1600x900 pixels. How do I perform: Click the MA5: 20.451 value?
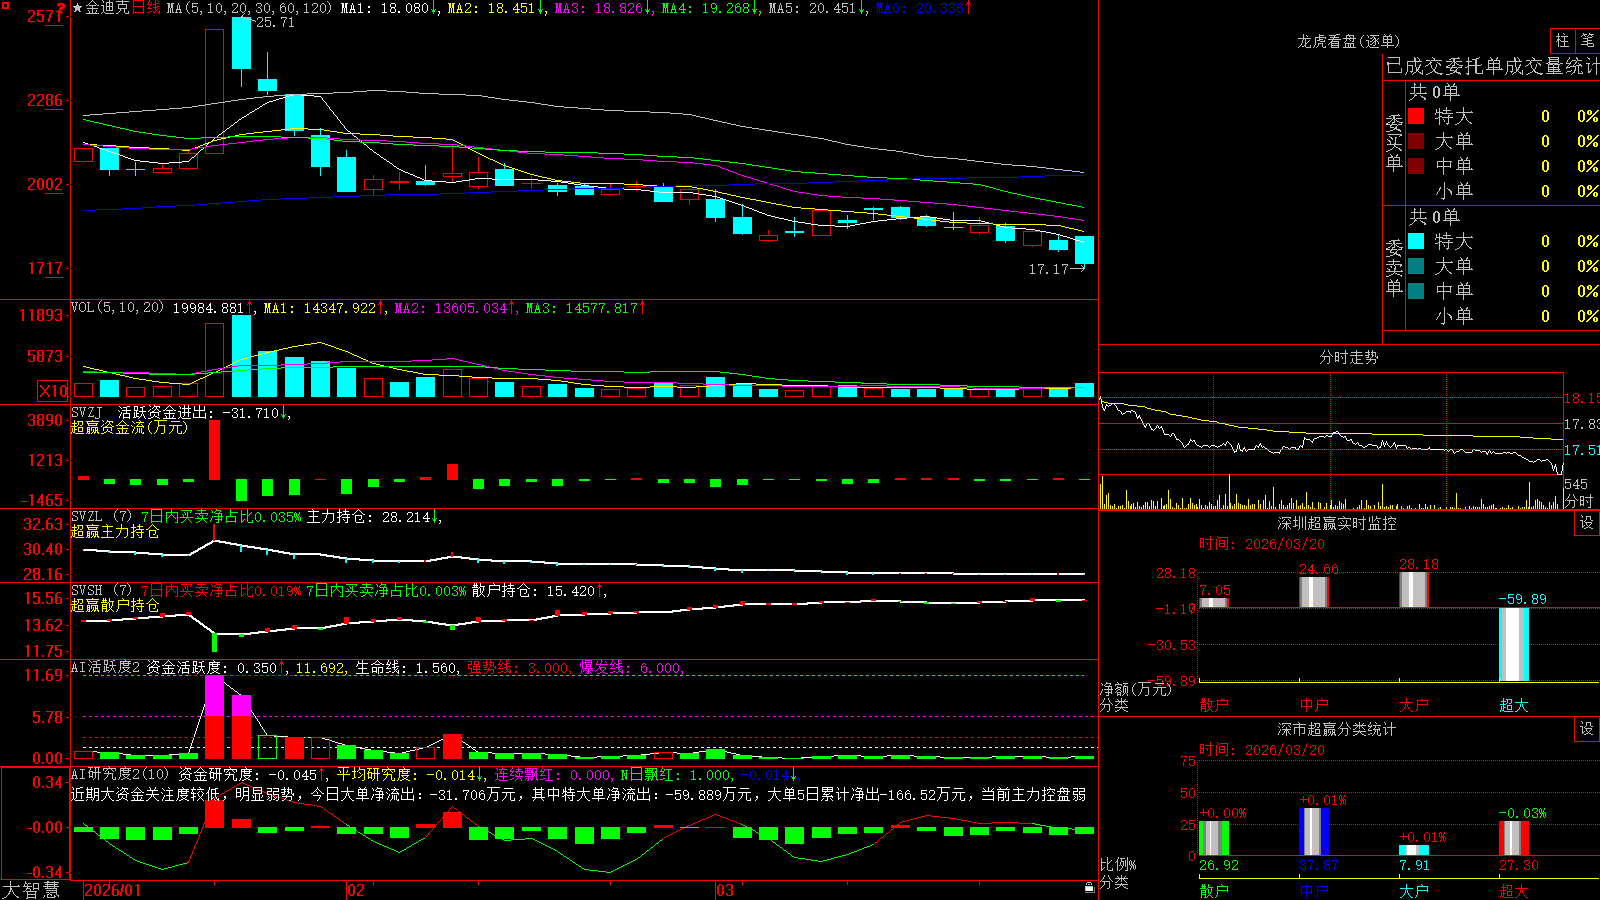coord(817,8)
